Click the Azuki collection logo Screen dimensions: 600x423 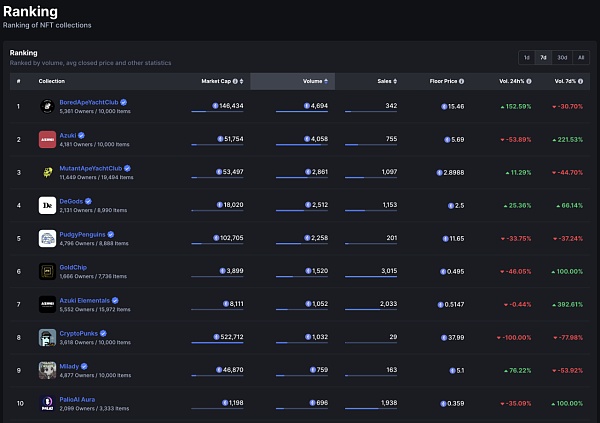[x=46, y=139]
